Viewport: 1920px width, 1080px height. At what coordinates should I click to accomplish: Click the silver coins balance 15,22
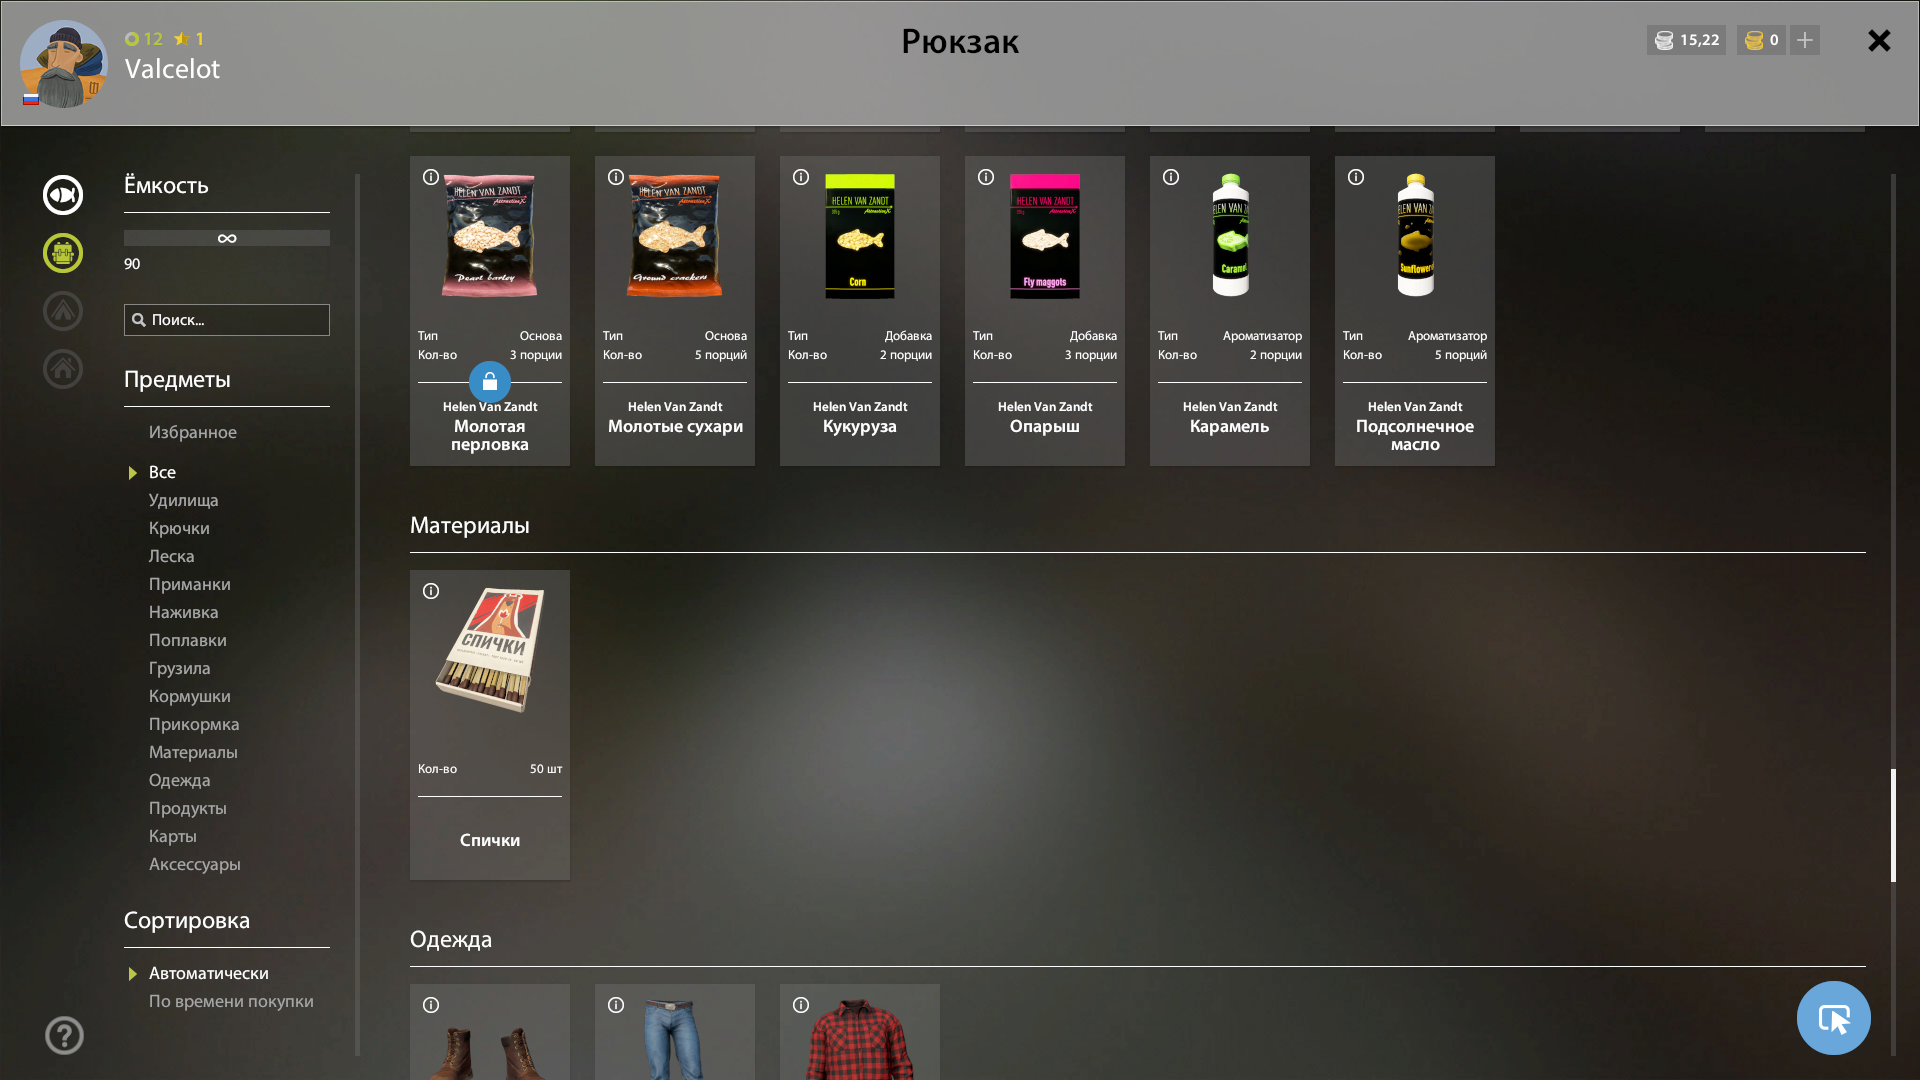1686,40
